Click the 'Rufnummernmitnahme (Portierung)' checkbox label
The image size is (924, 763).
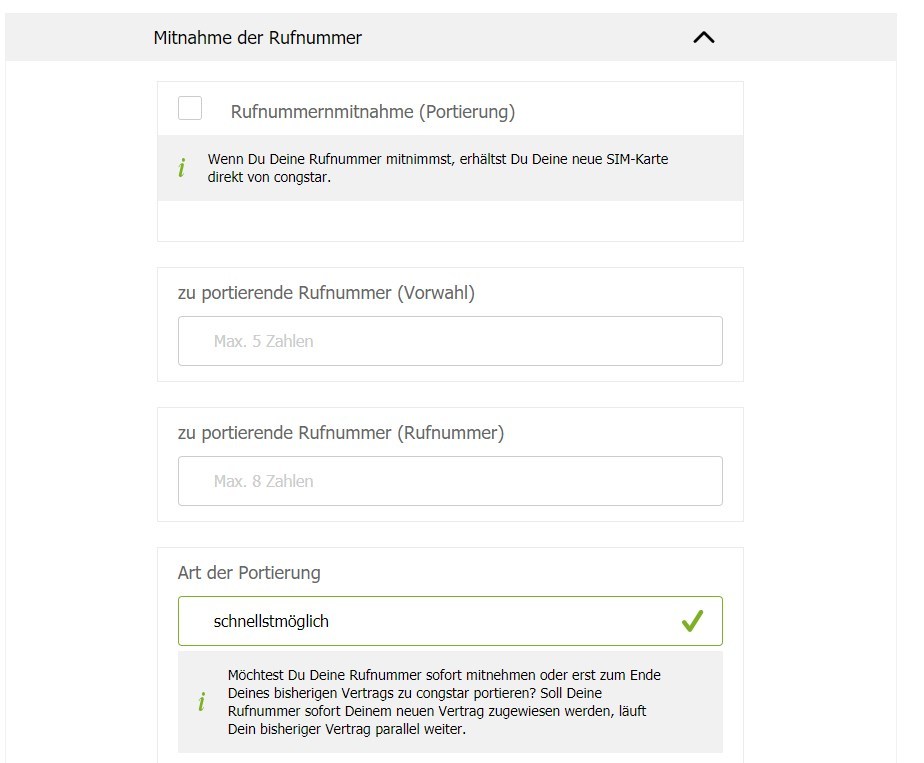(x=372, y=112)
